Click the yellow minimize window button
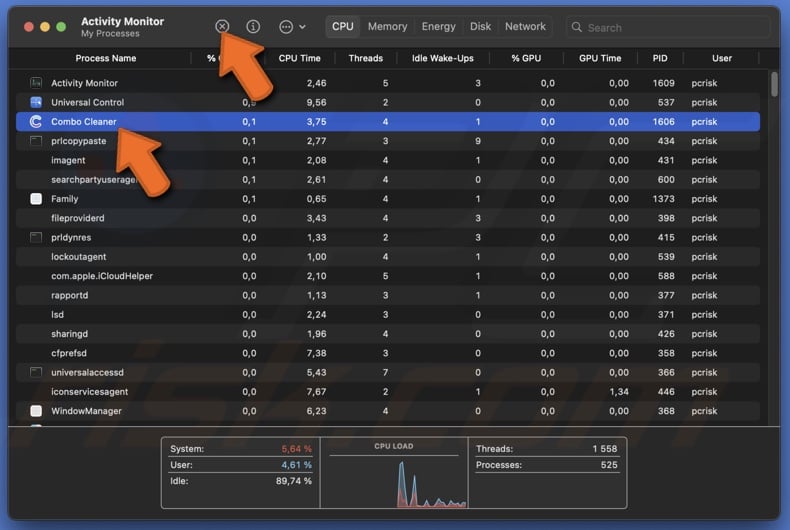 (x=45, y=27)
